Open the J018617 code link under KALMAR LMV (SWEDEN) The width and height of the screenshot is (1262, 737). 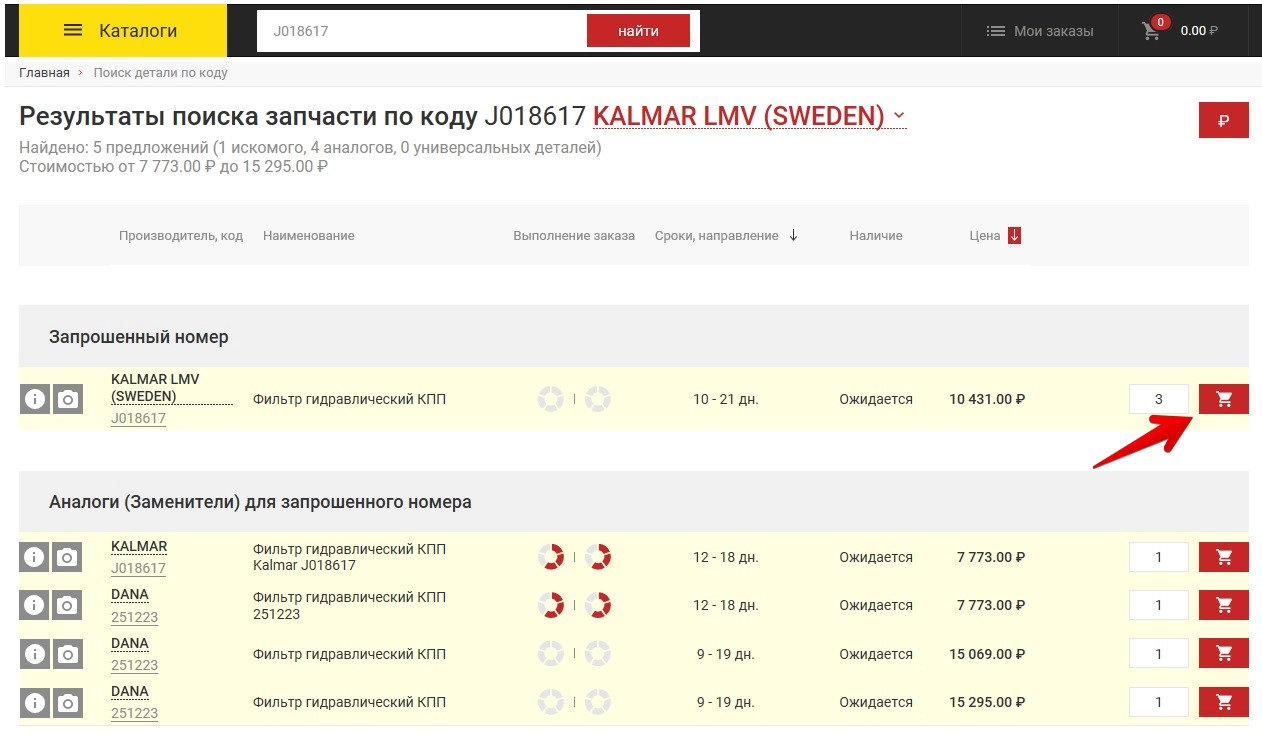point(138,419)
